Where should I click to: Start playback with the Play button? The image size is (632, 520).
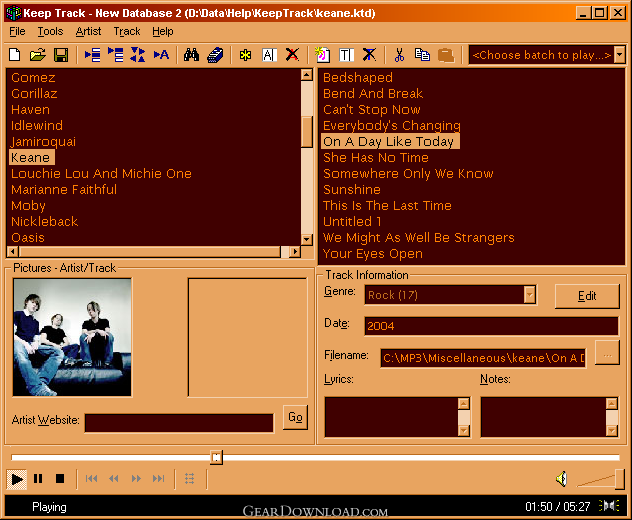coord(17,479)
